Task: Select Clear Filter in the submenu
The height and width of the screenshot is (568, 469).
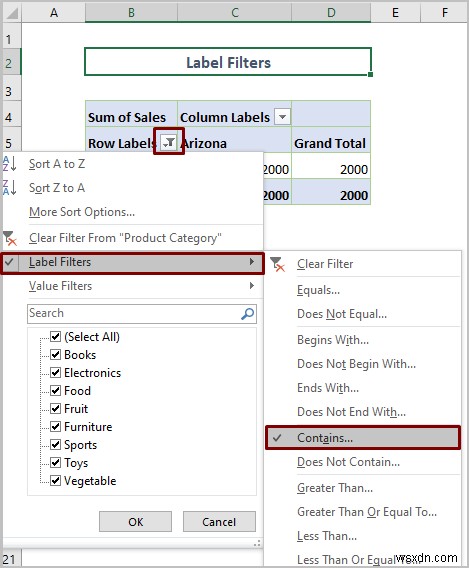Action: 363,264
